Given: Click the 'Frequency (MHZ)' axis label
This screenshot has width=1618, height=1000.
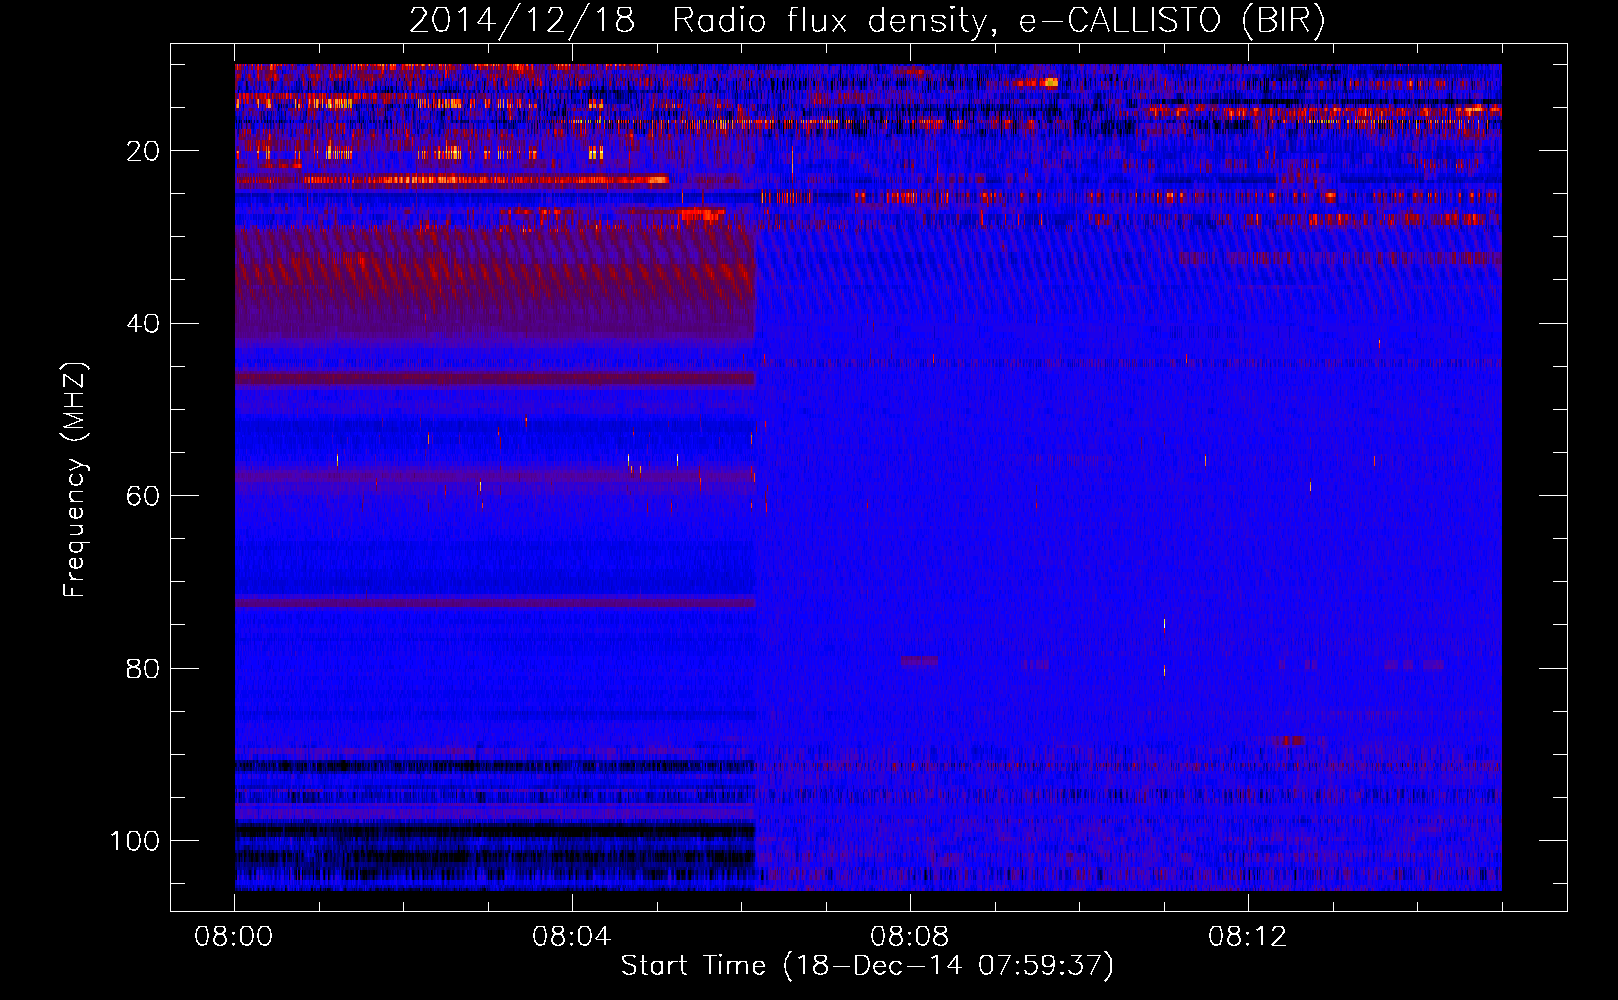Looking at the screenshot, I should (75, 479).
